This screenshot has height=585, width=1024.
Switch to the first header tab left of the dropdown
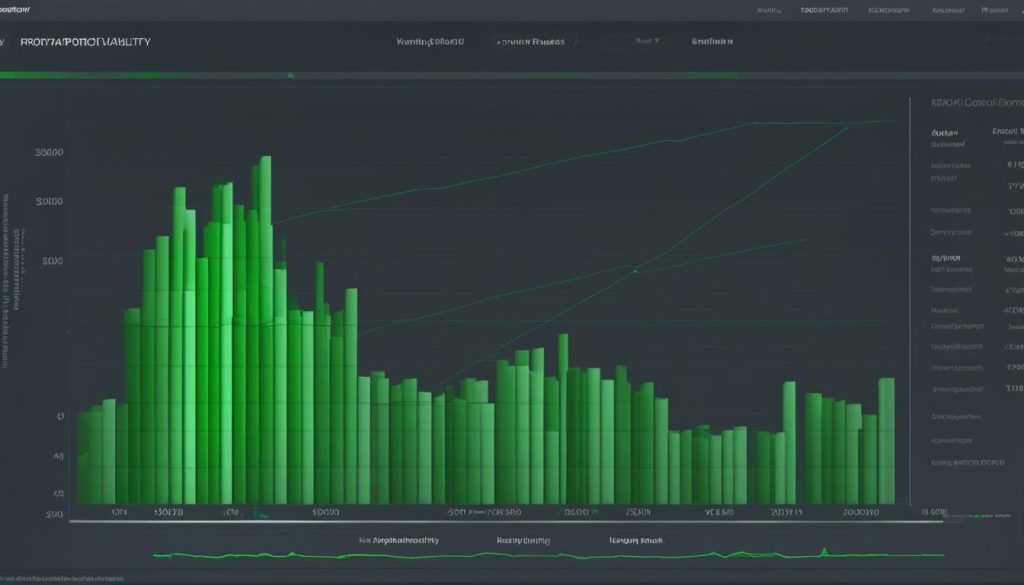[x=430, y=43]
